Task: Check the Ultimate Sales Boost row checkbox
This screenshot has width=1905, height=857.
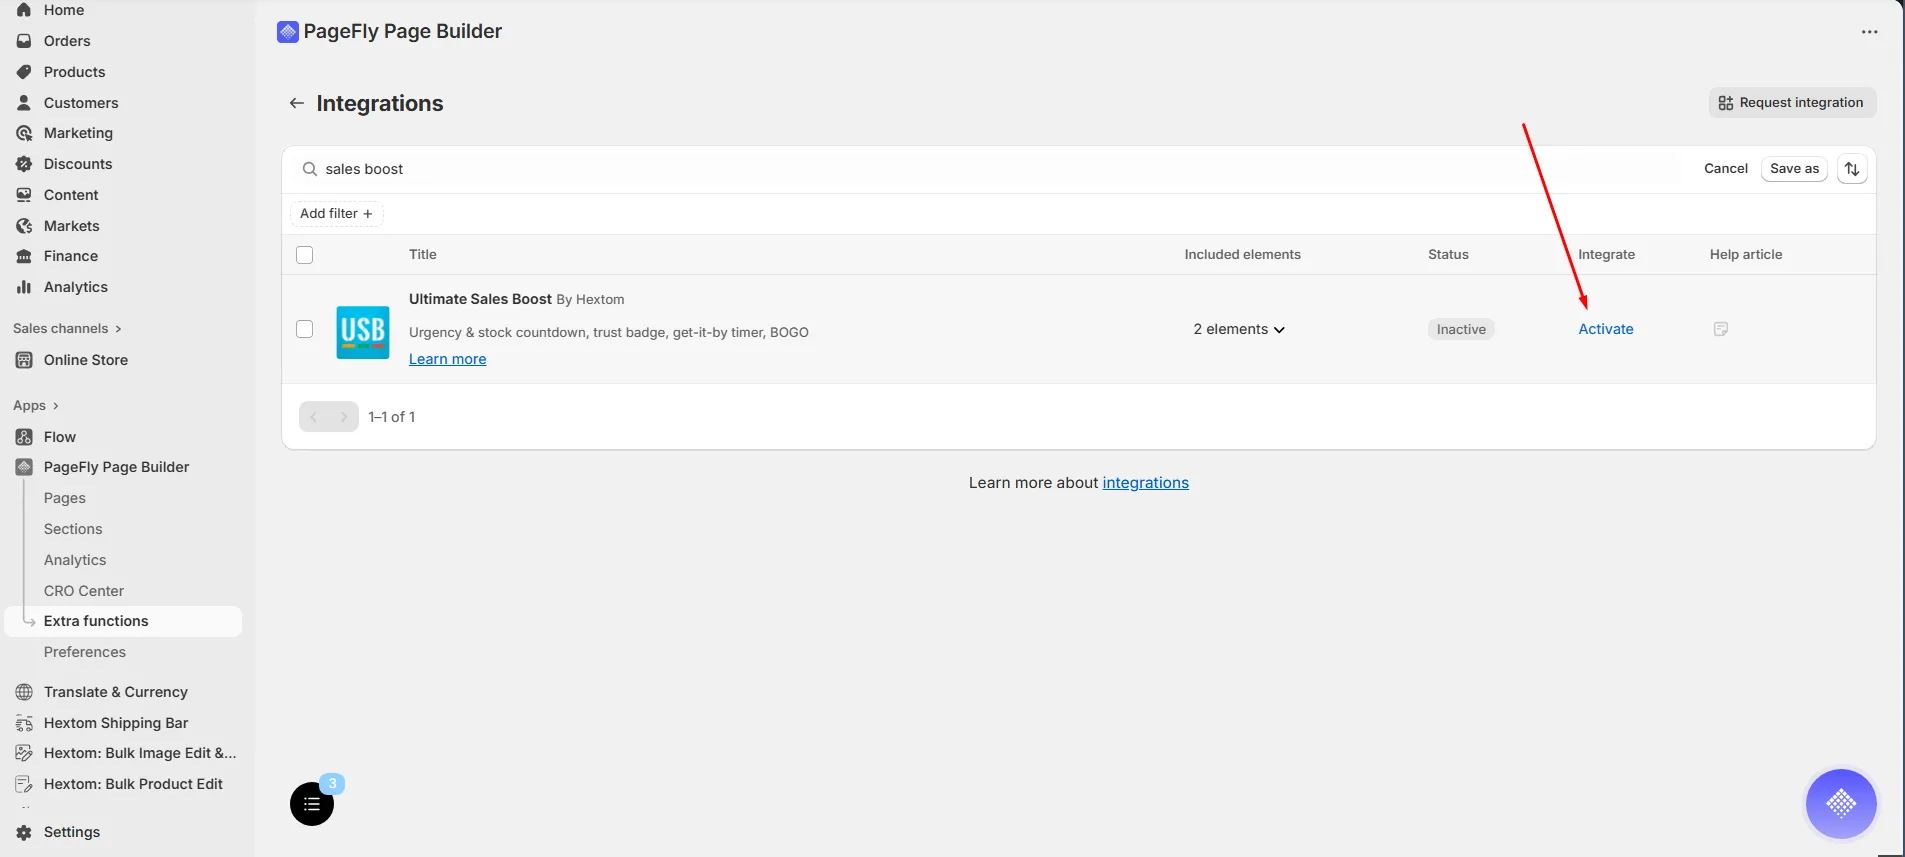Action: point(305,329)
